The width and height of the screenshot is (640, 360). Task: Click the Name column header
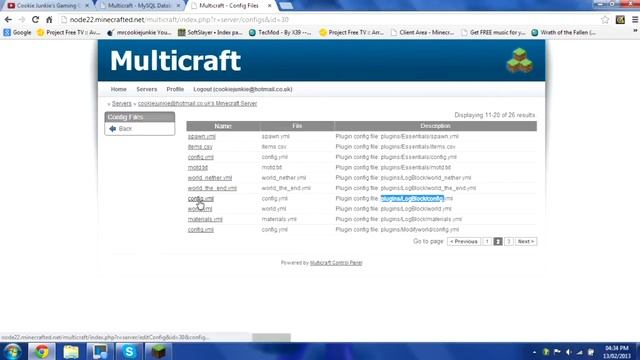pos(223,126)
